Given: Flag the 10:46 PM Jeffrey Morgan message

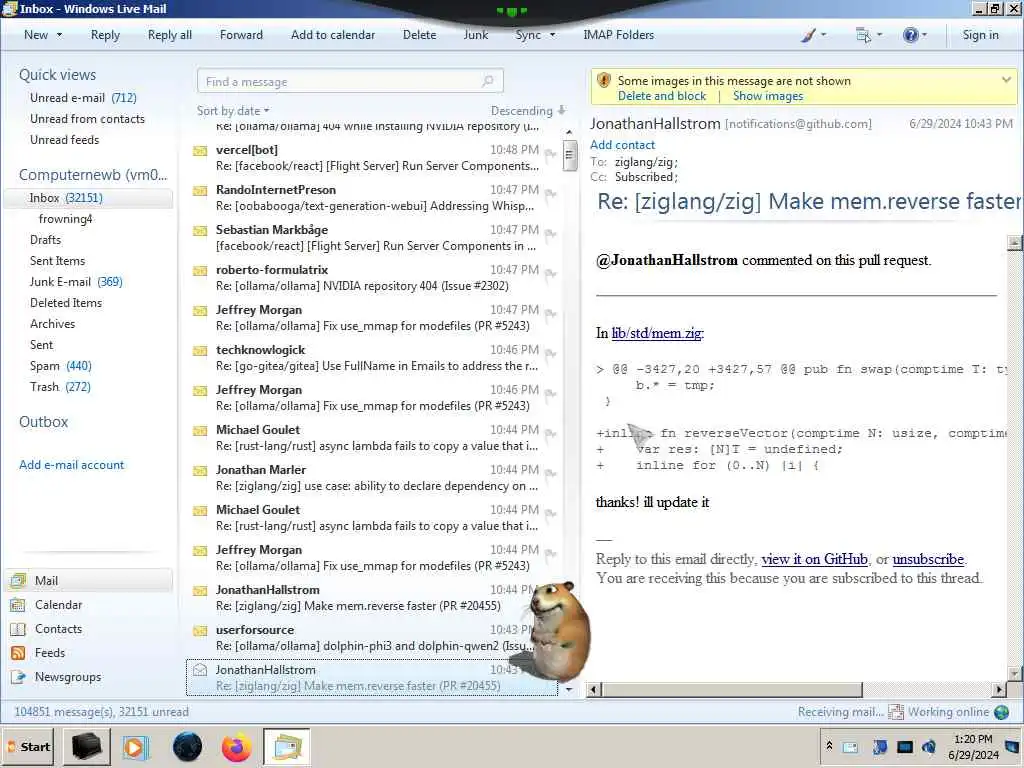Looking at the screenshot, I should coord(551,394).
